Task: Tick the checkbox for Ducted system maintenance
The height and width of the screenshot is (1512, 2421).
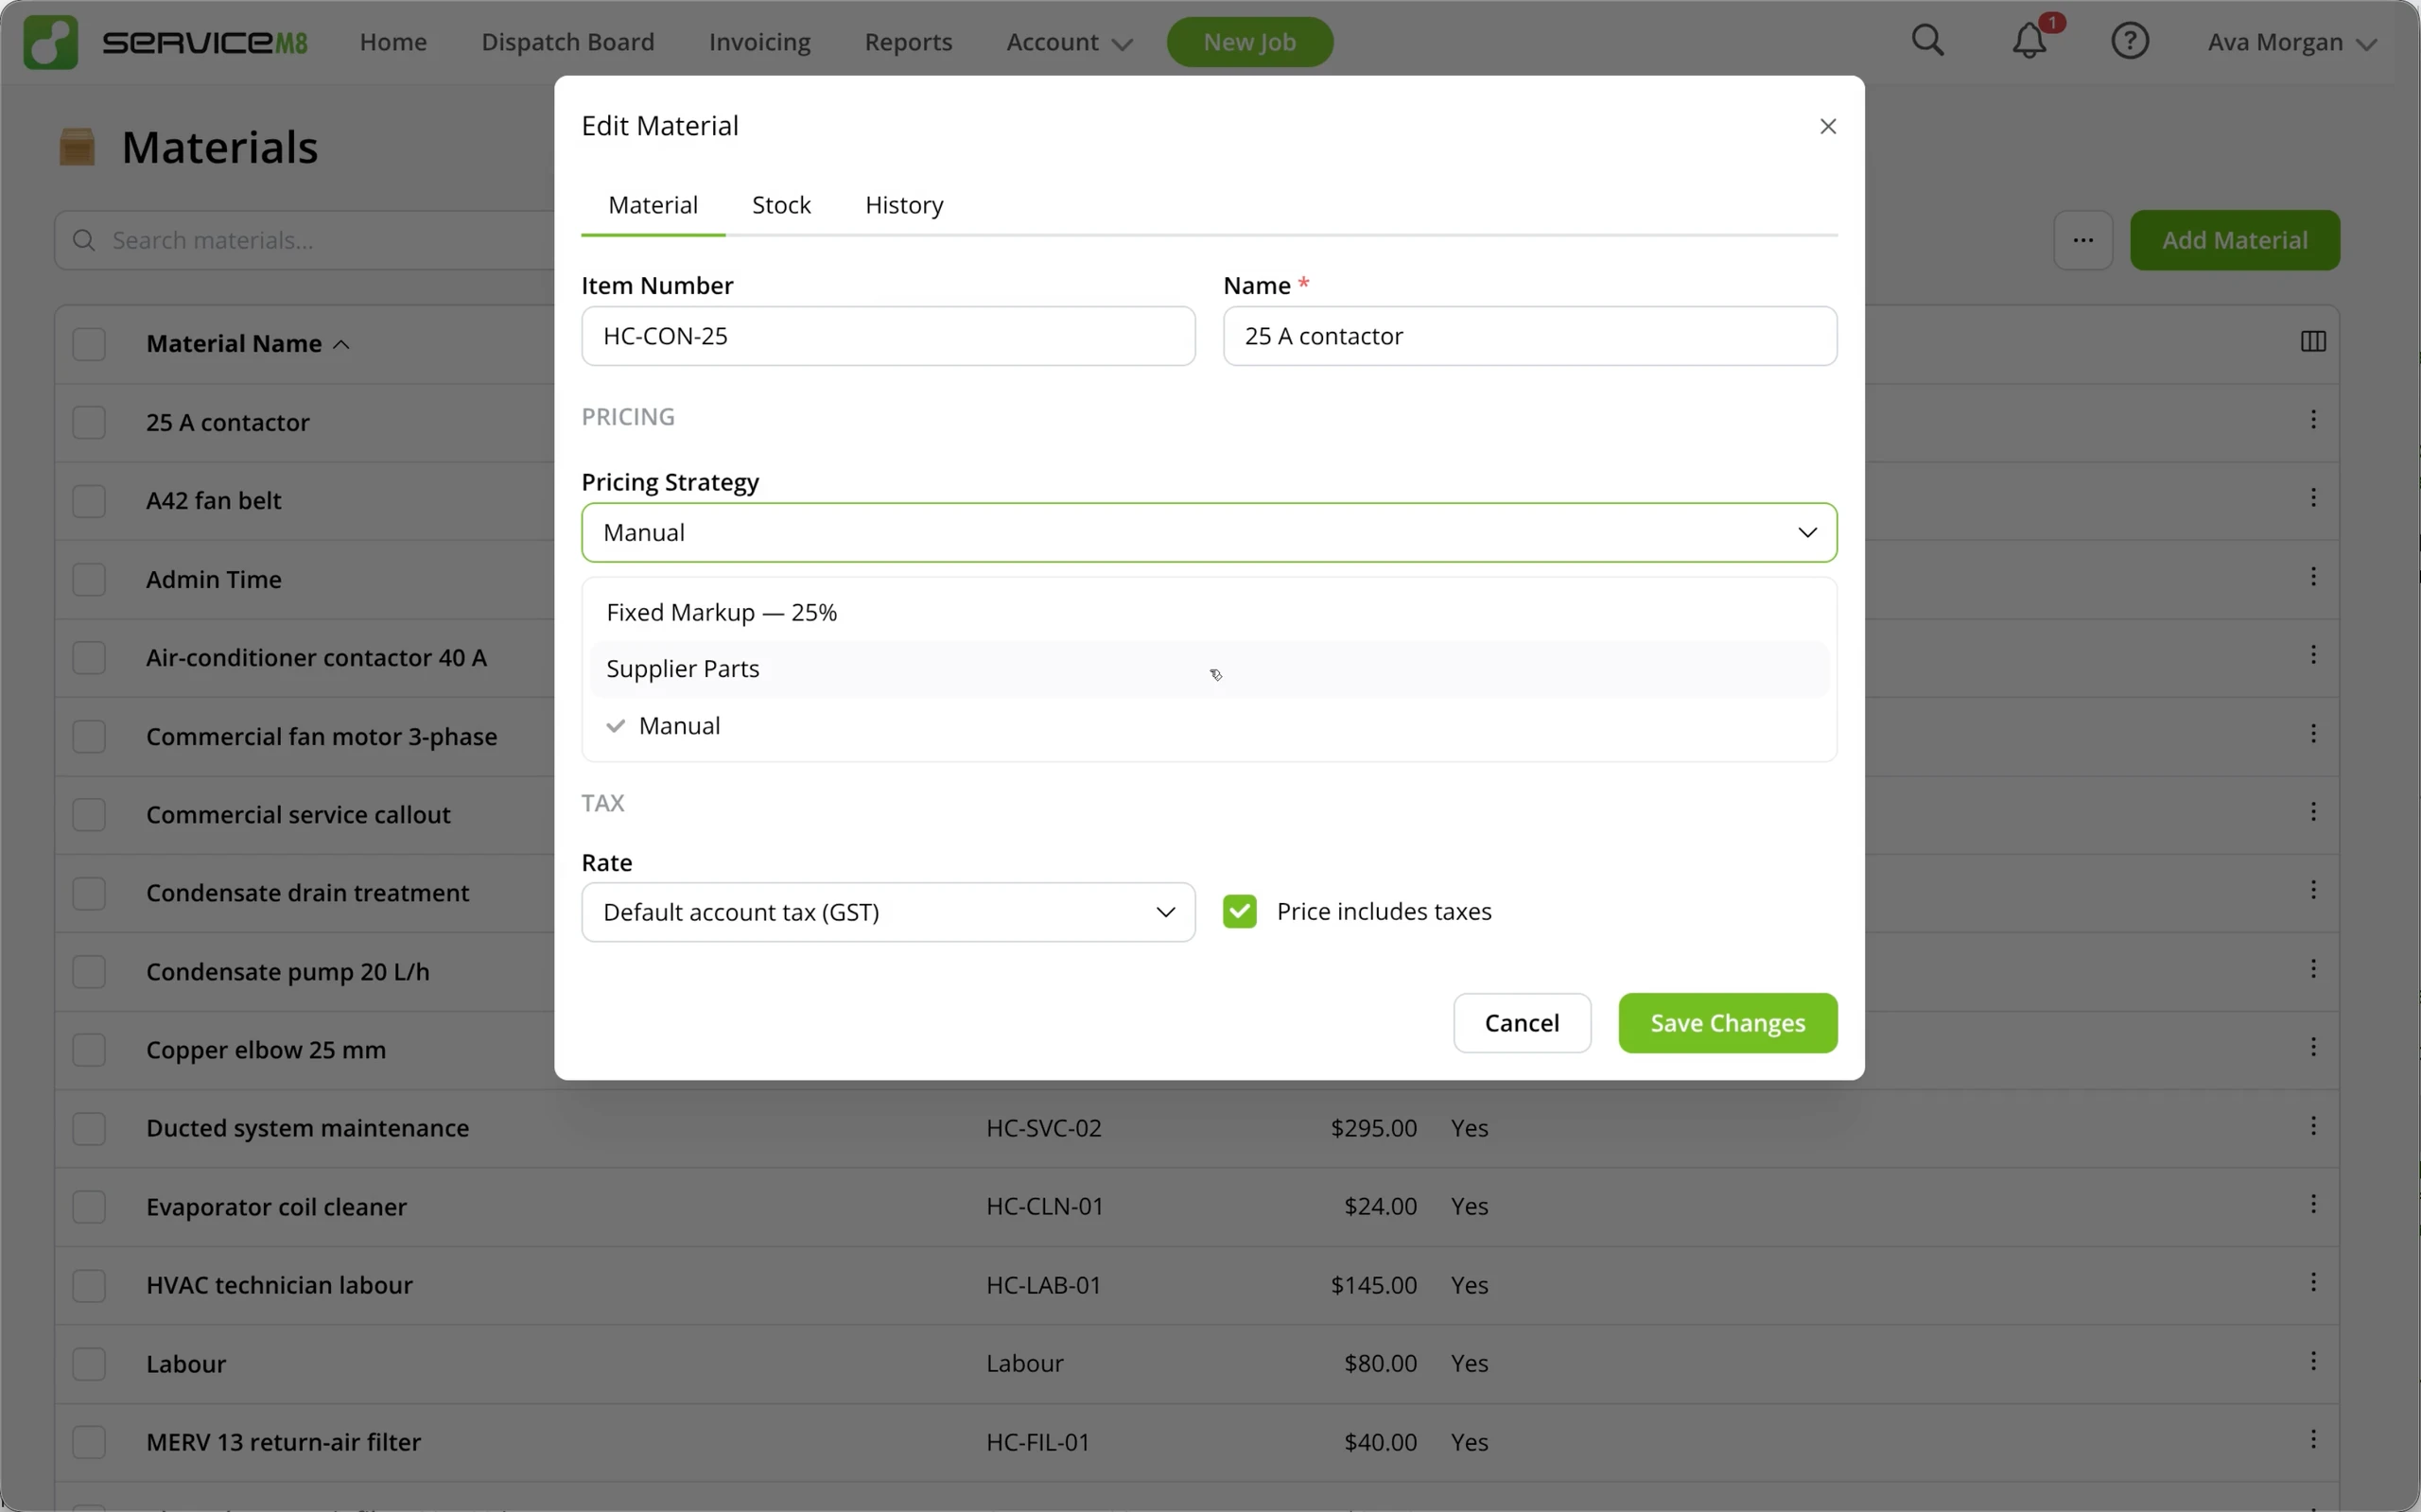Action: click(x=89, y=1128)
